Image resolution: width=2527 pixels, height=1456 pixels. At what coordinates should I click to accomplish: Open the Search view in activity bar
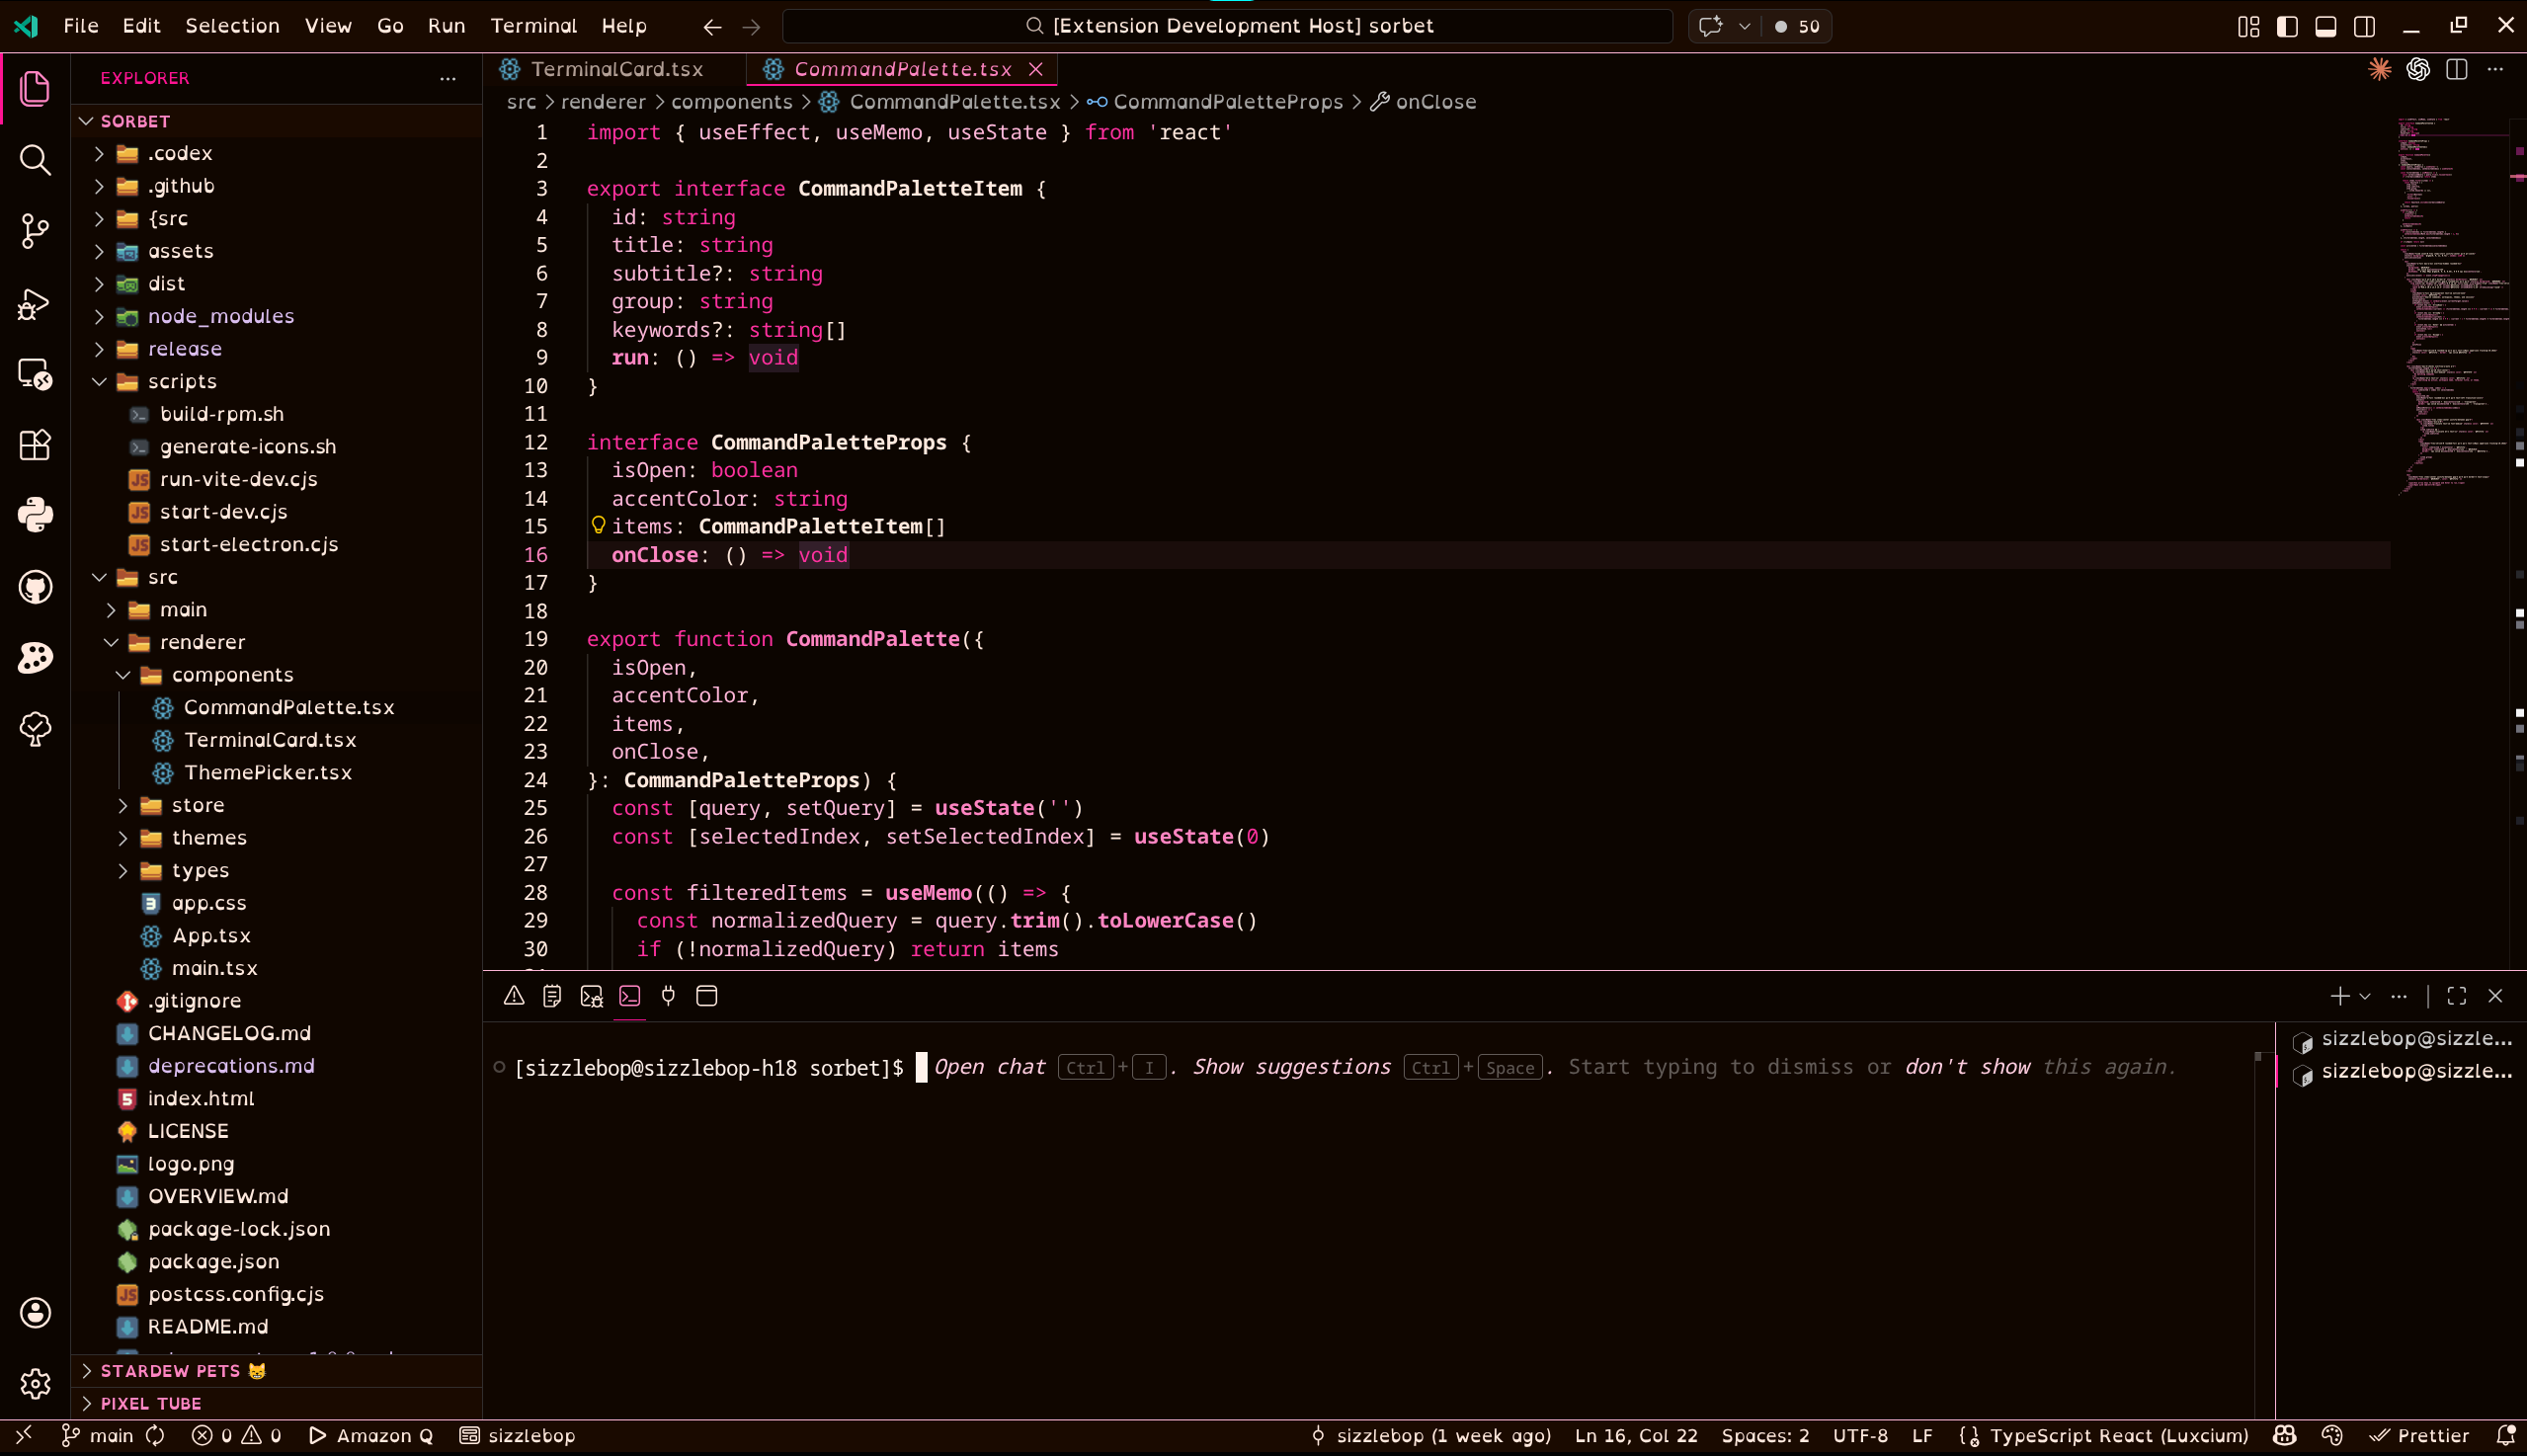point(35,159)
